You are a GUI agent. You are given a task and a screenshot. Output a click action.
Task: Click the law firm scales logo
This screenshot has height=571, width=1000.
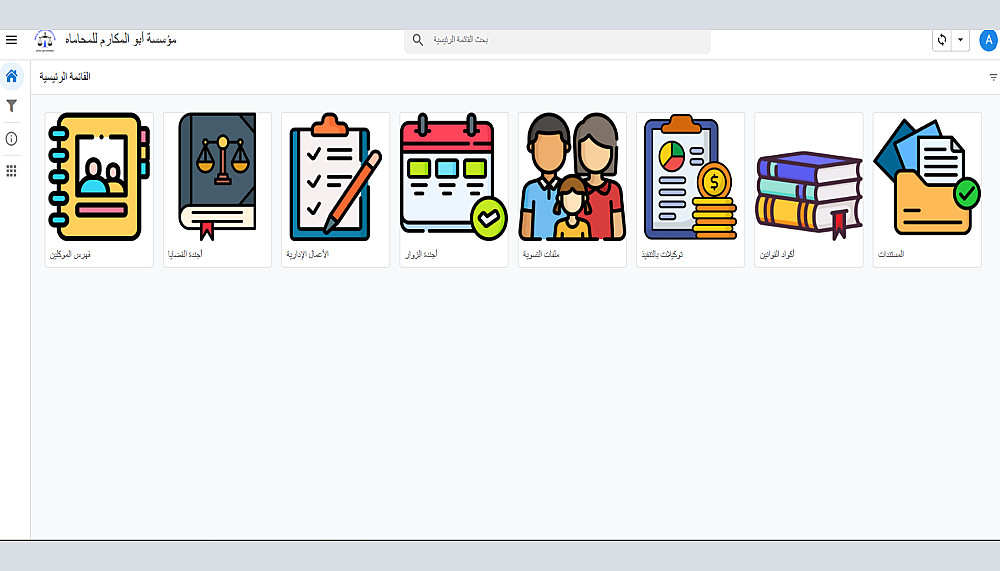click(45, 40)
